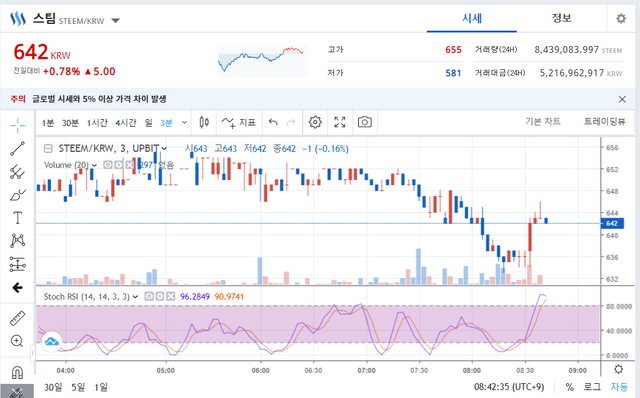Set date range to 30일
This screenshot has height=398, width=640.
(53, 387)
